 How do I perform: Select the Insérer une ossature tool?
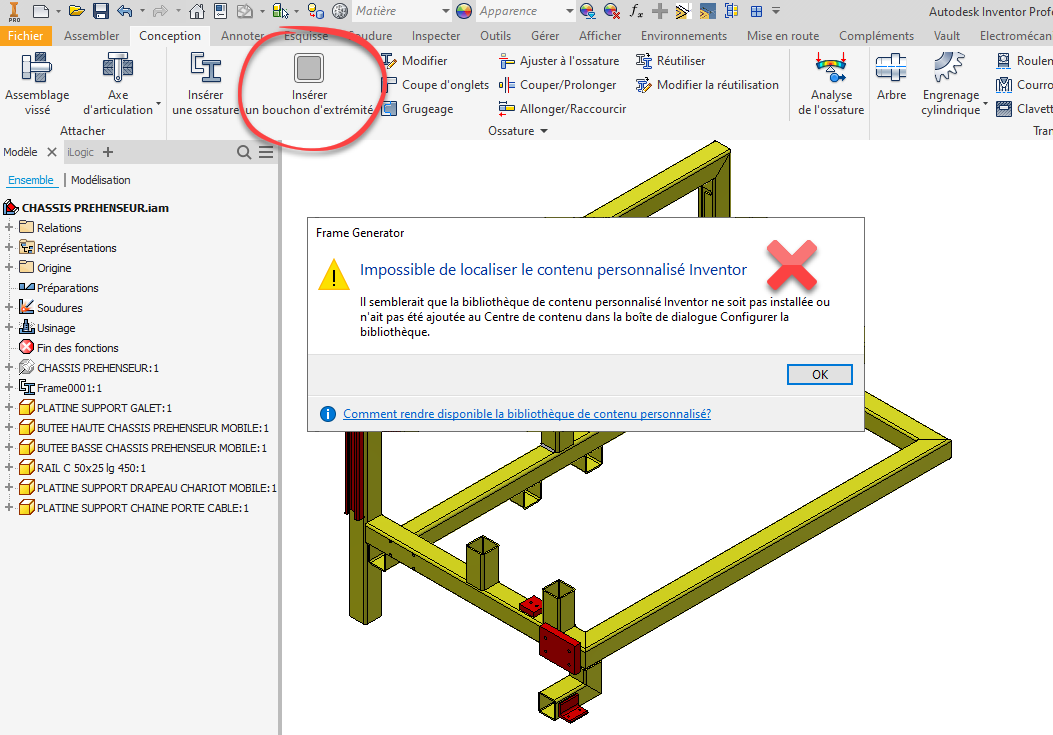pos(206,69)
